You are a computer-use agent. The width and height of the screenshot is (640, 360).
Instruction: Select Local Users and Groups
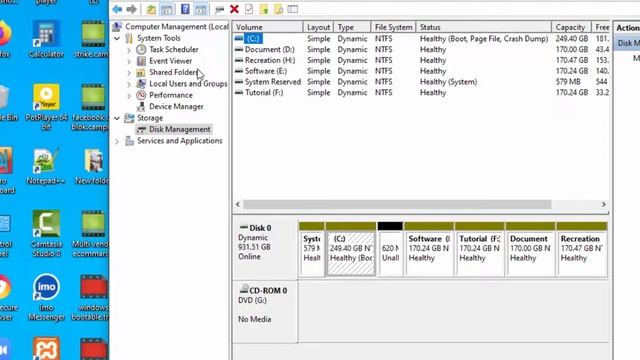click(x=188, y=84)
